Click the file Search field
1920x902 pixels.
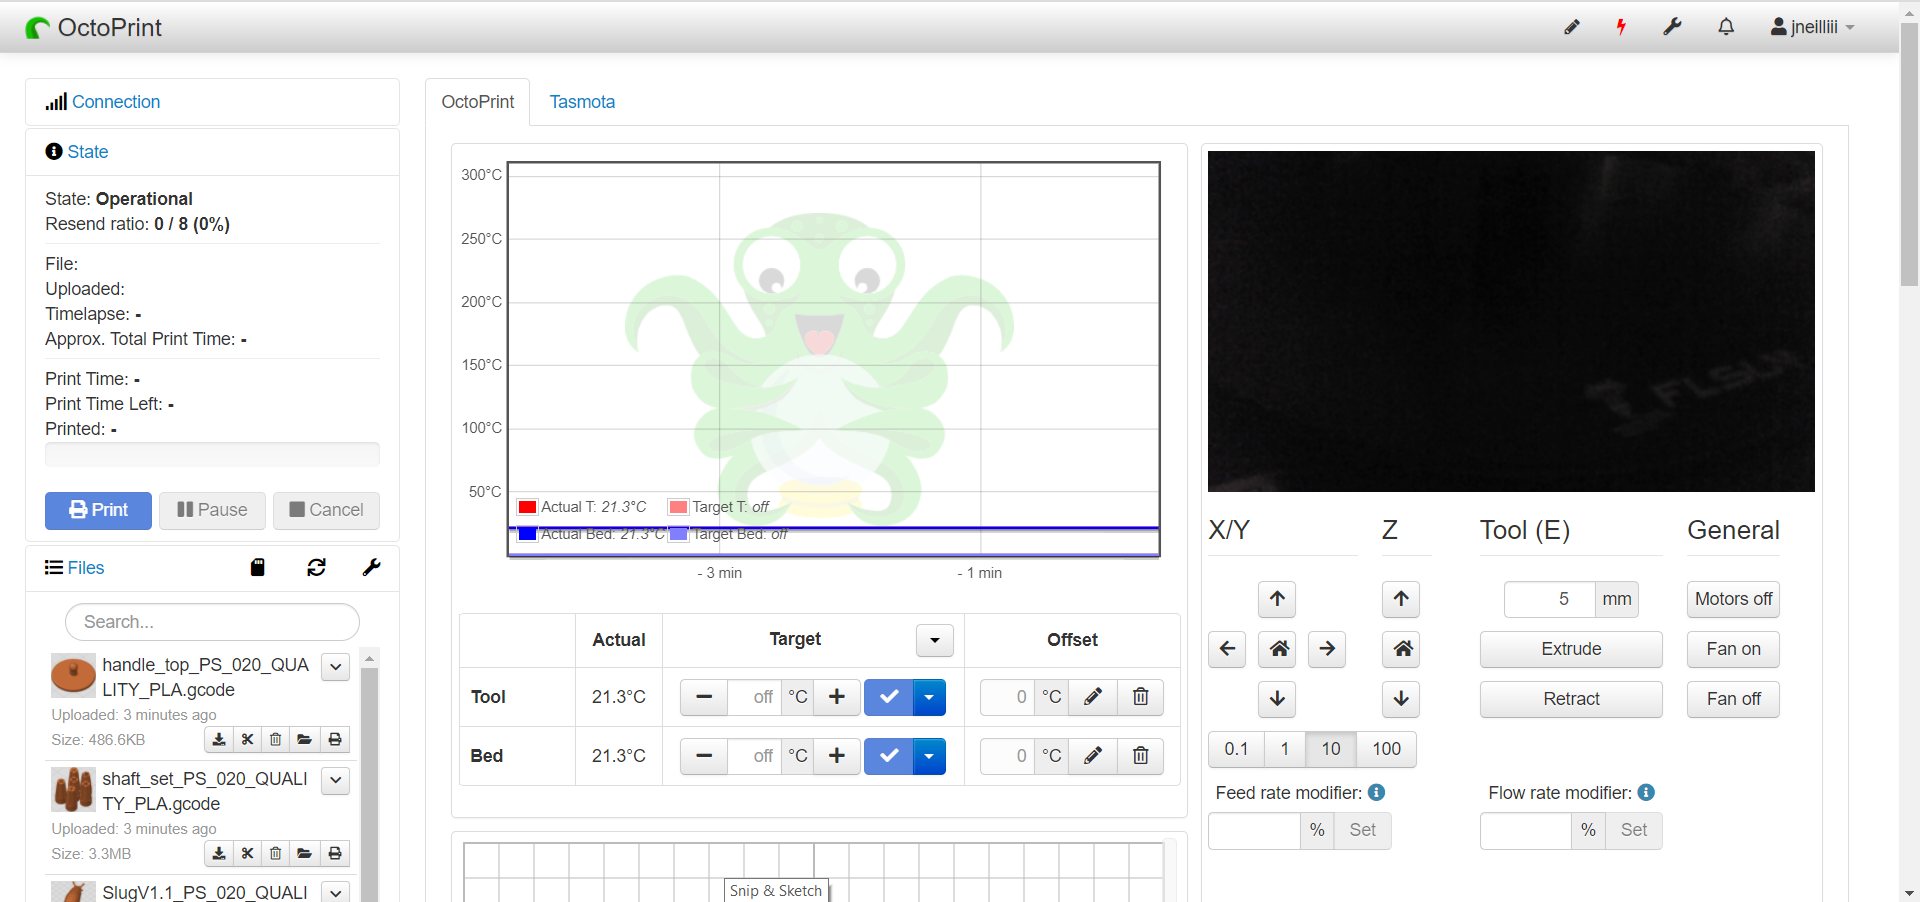pyautogui.click(x=212, y=622)
